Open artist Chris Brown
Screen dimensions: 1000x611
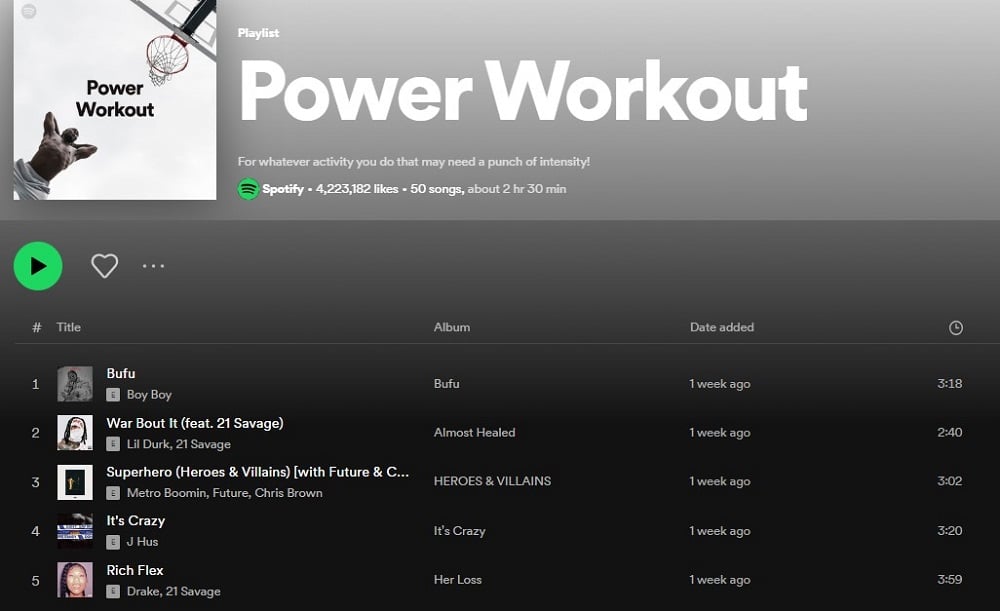[288, 493]
